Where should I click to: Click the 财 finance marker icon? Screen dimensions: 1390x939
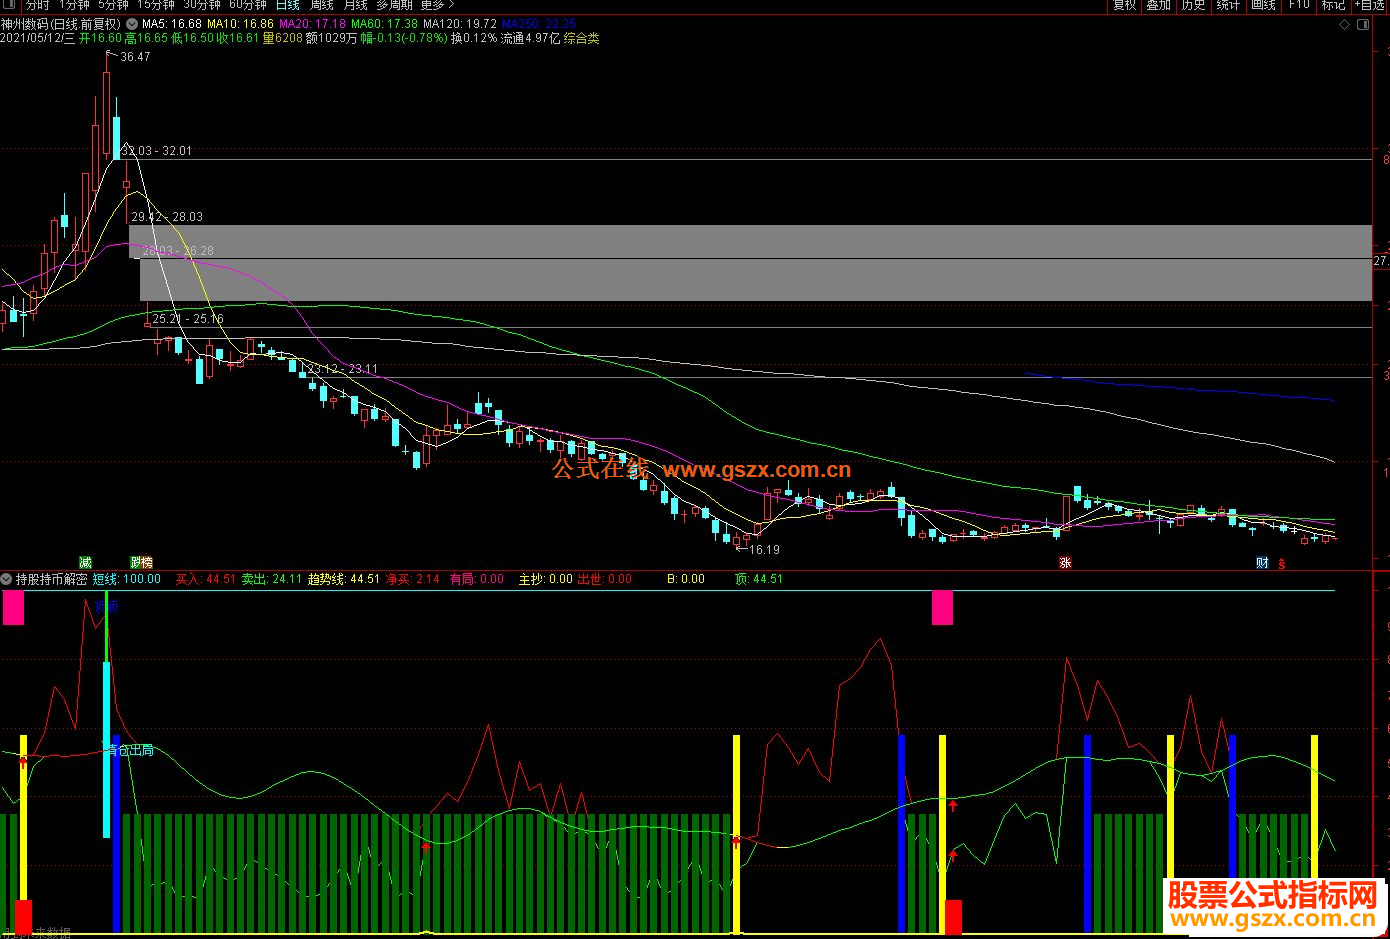(1263, 563)
